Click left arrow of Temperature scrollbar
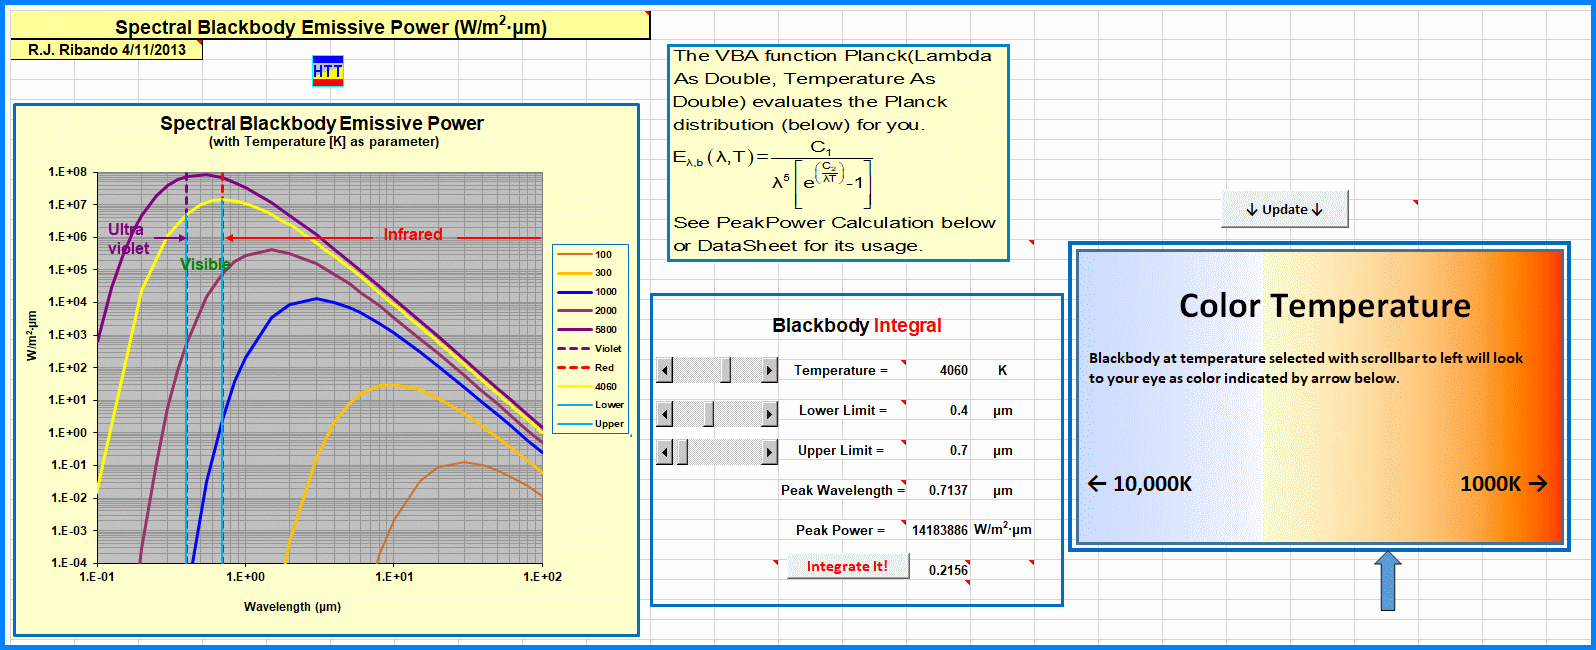This screenshot has height=650, width=1596. point(665,371)
